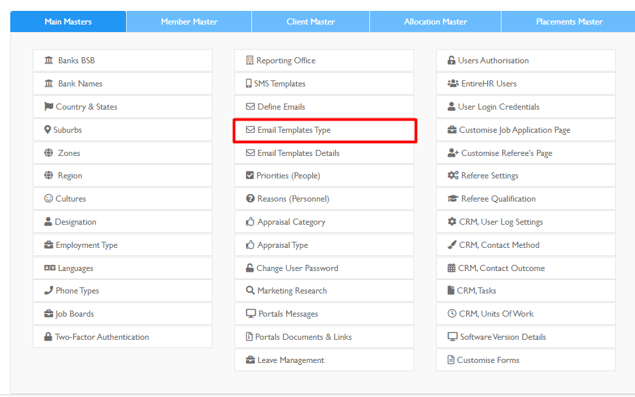Image resolution: width=635 pixels, height=397 pixels.
Task: Open Users Authorisation settings
Action: [x=526, y=61]
